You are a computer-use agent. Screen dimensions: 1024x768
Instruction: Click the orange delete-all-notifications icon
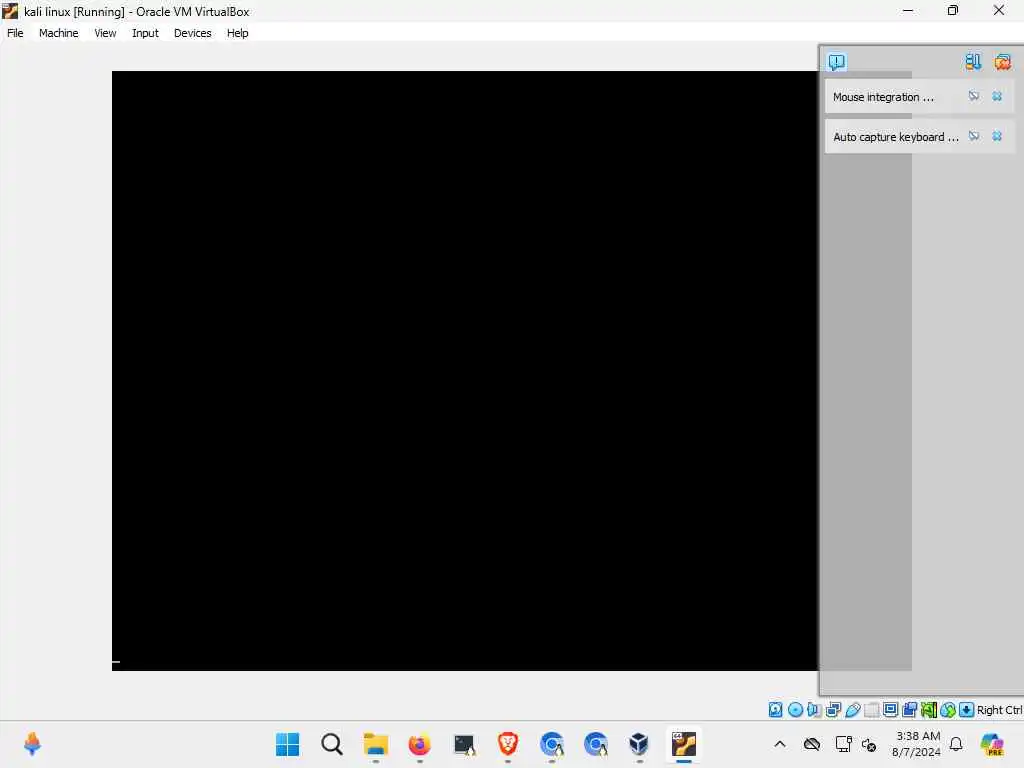pyautogui.click(x=1002, y=61)
